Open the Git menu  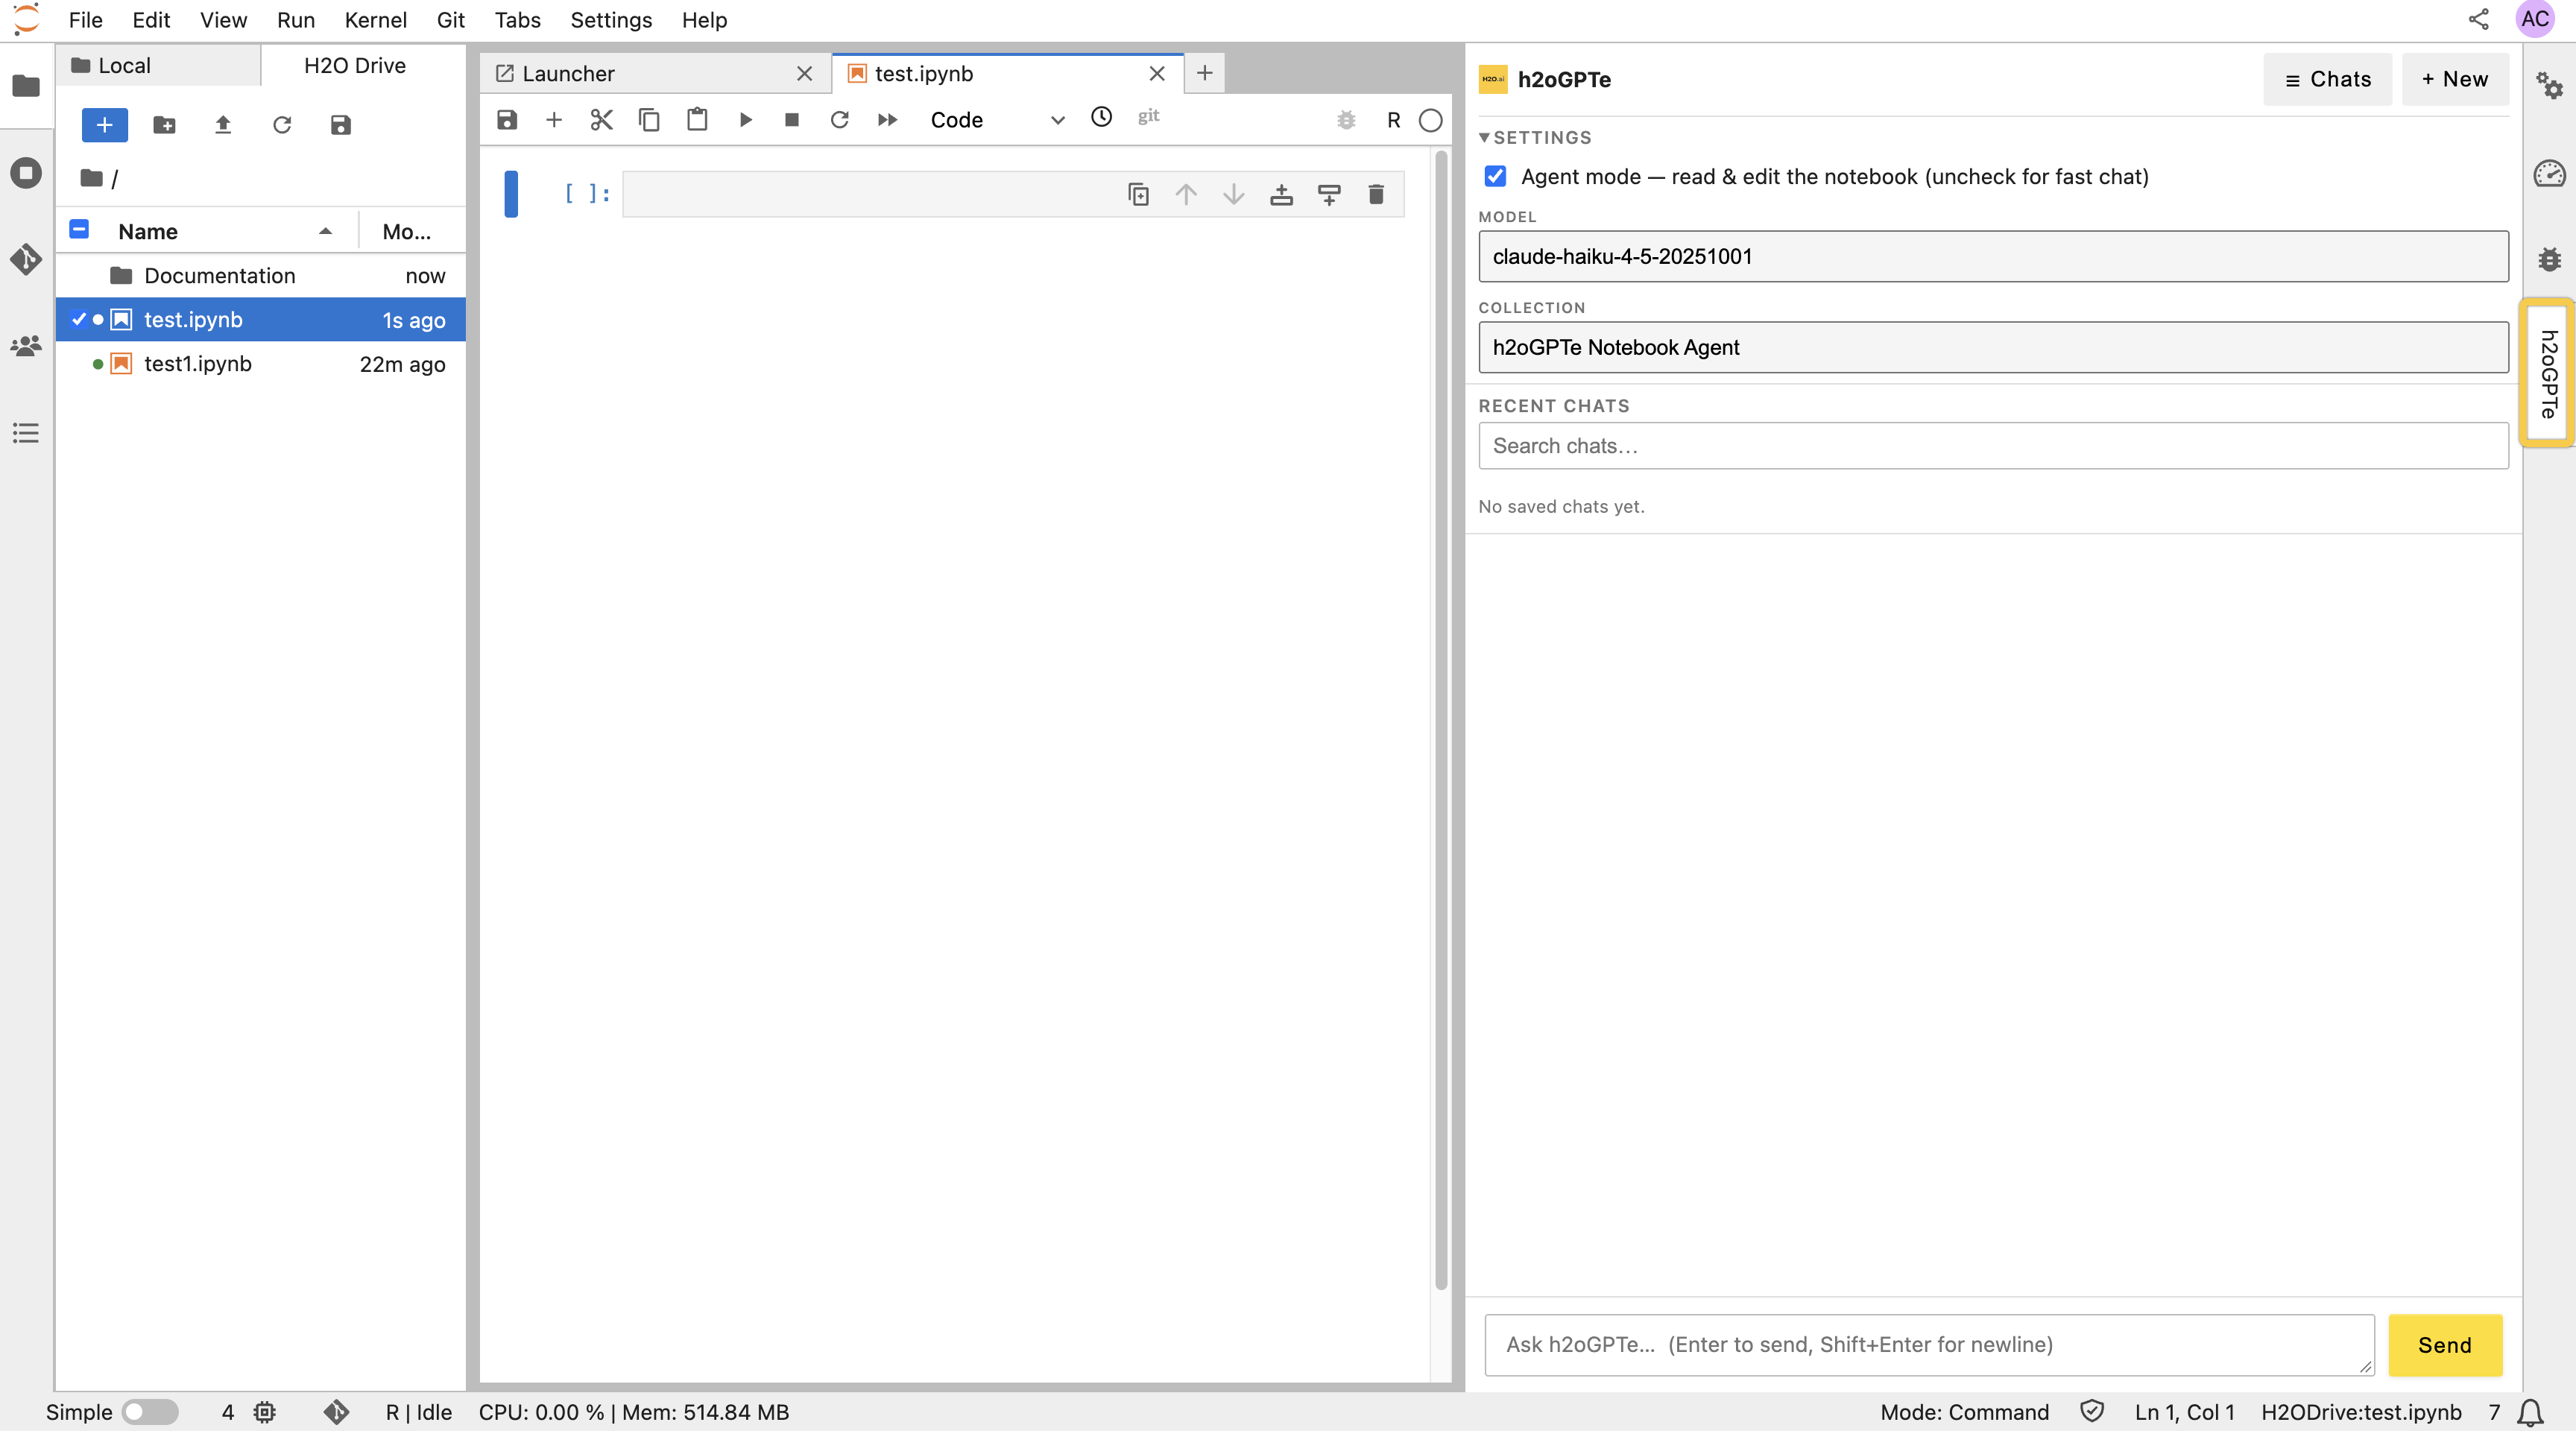click(451, 20)
